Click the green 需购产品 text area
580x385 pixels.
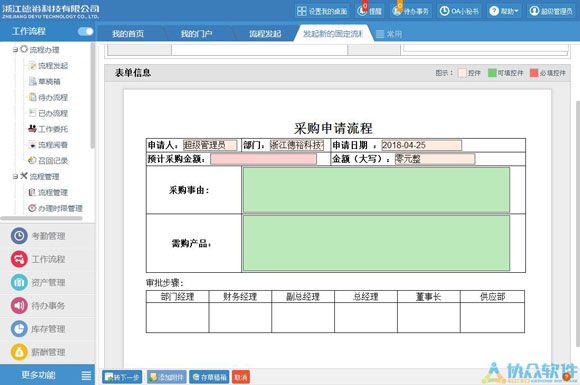tap(376, 243)
